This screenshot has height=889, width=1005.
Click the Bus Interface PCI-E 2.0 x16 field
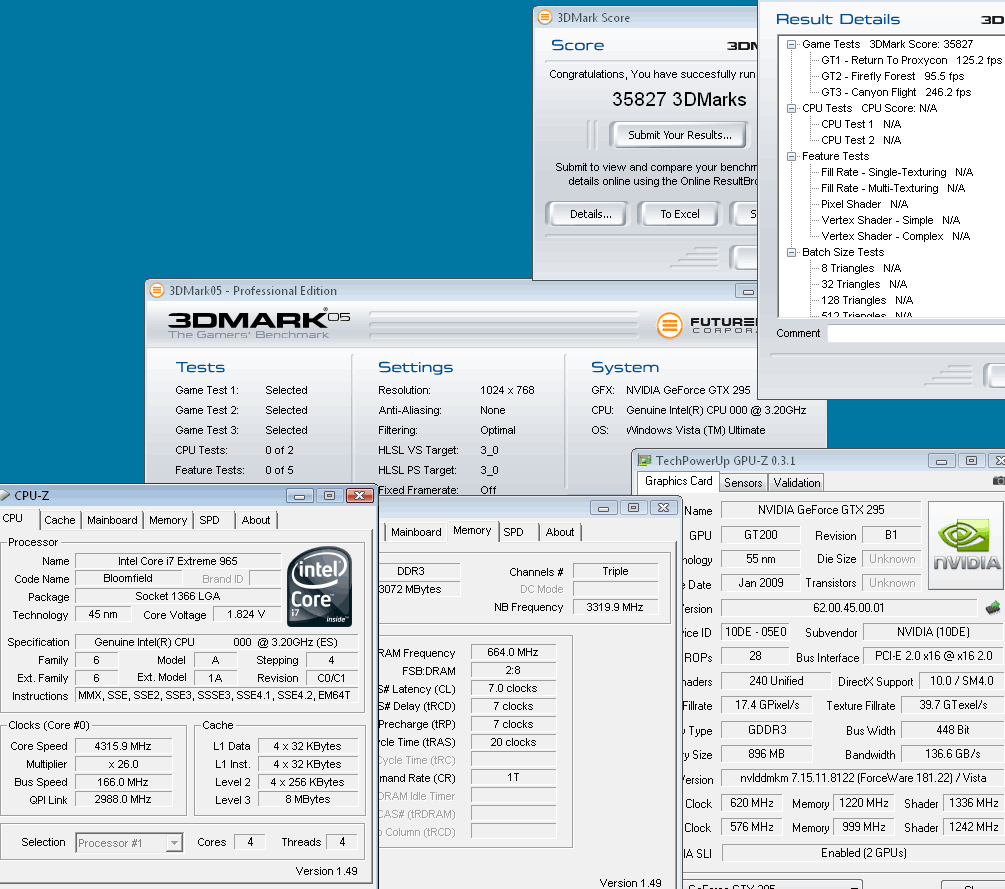934,656
